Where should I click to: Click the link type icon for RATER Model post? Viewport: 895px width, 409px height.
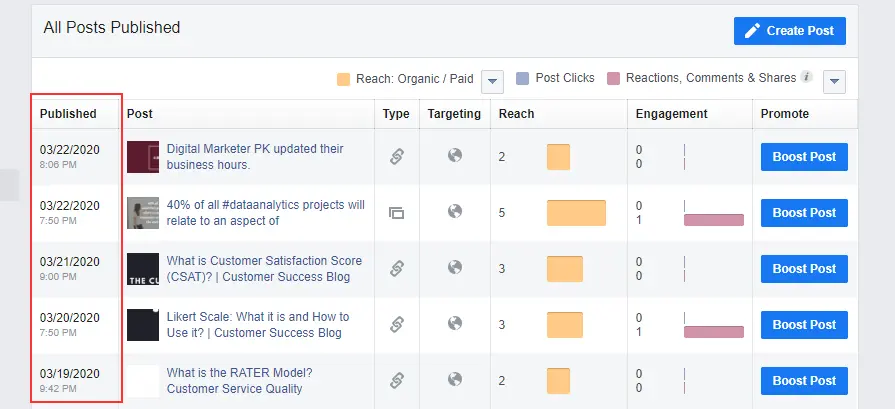(x=397, y=380)
